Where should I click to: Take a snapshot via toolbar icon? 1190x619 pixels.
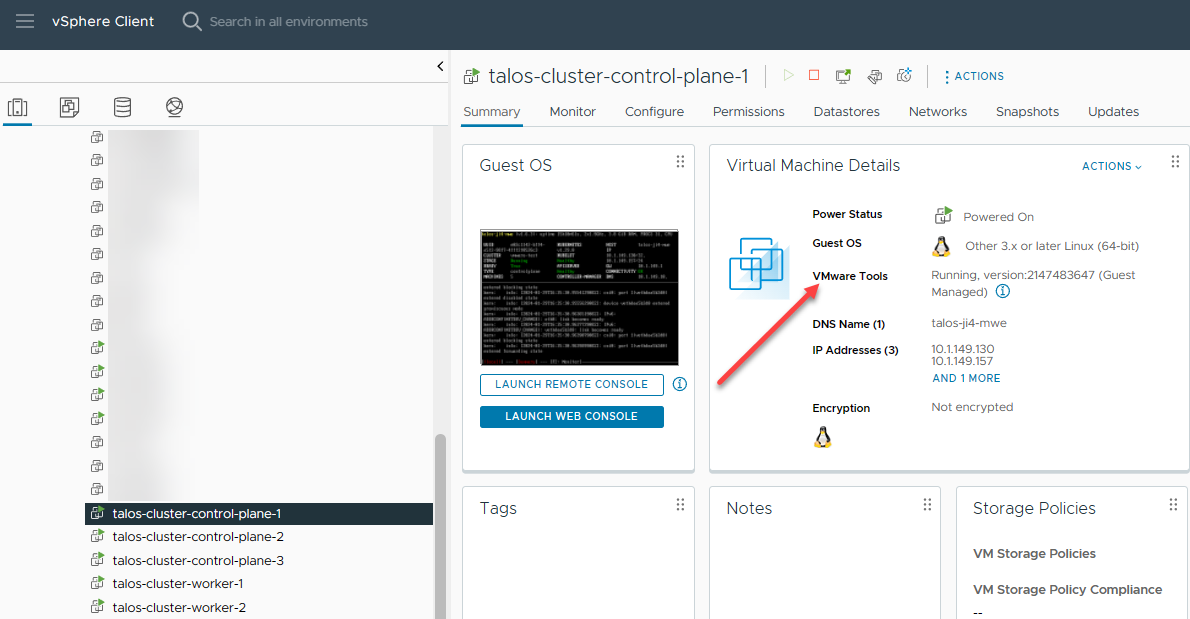[x=904, y=75]
